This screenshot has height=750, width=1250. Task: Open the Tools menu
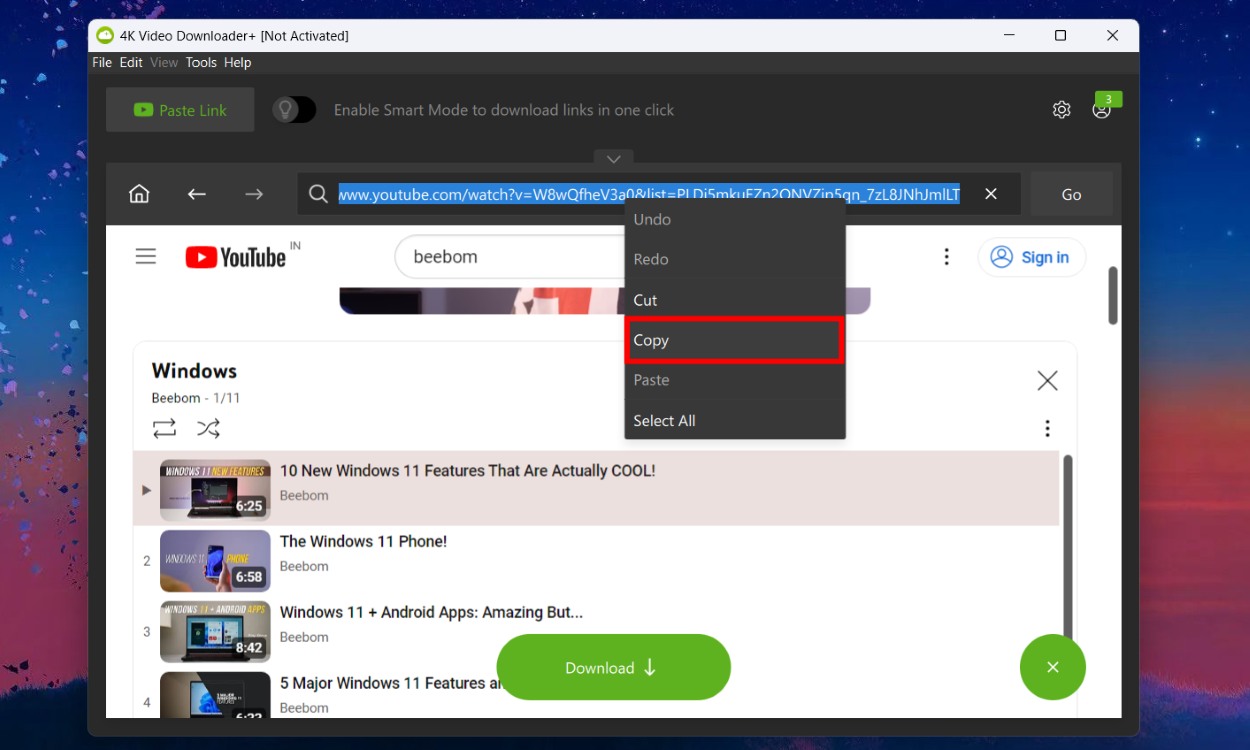(200, 62)
